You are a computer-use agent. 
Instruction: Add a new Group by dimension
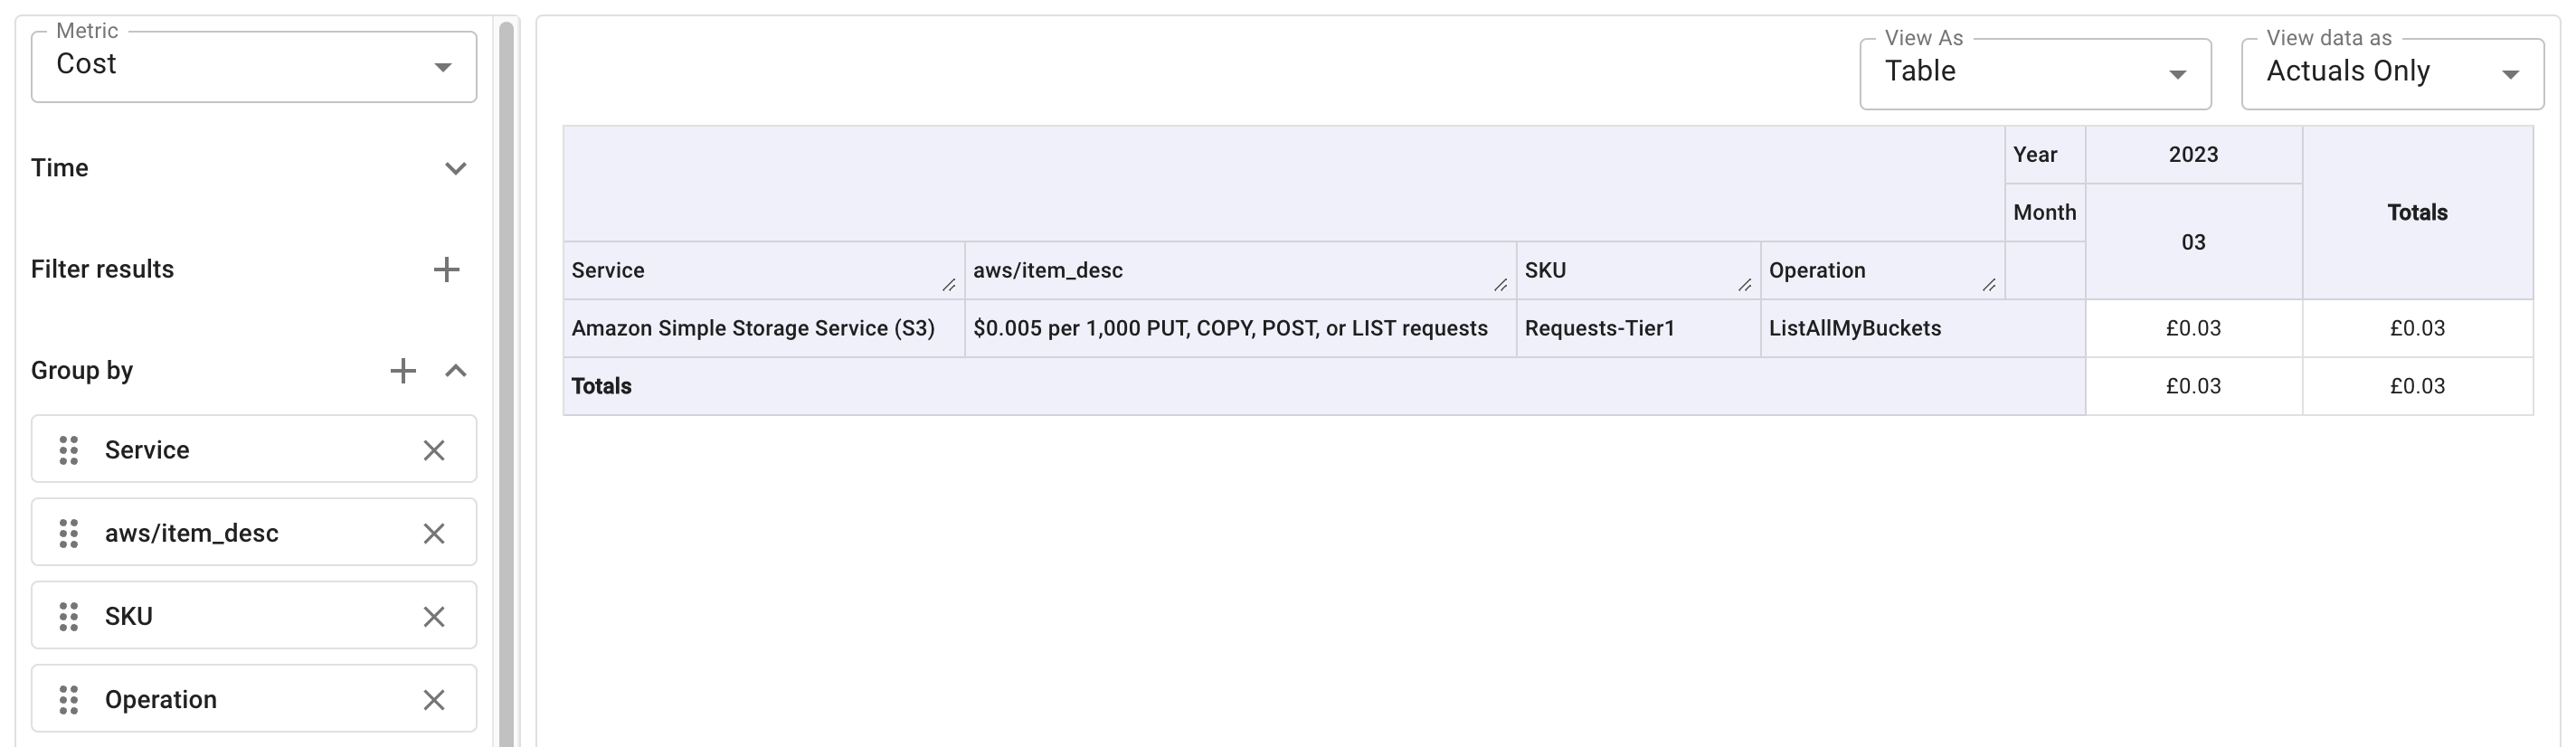click(x=403, y=371)
